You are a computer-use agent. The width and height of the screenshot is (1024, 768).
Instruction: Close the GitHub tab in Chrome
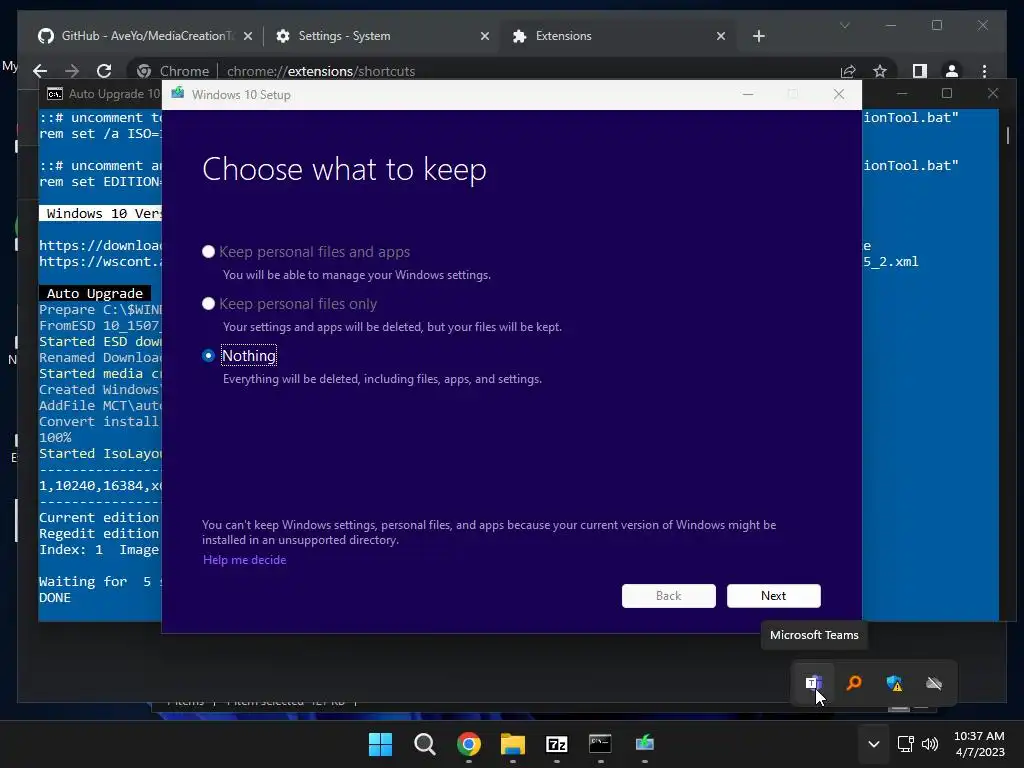coord(248,37)
